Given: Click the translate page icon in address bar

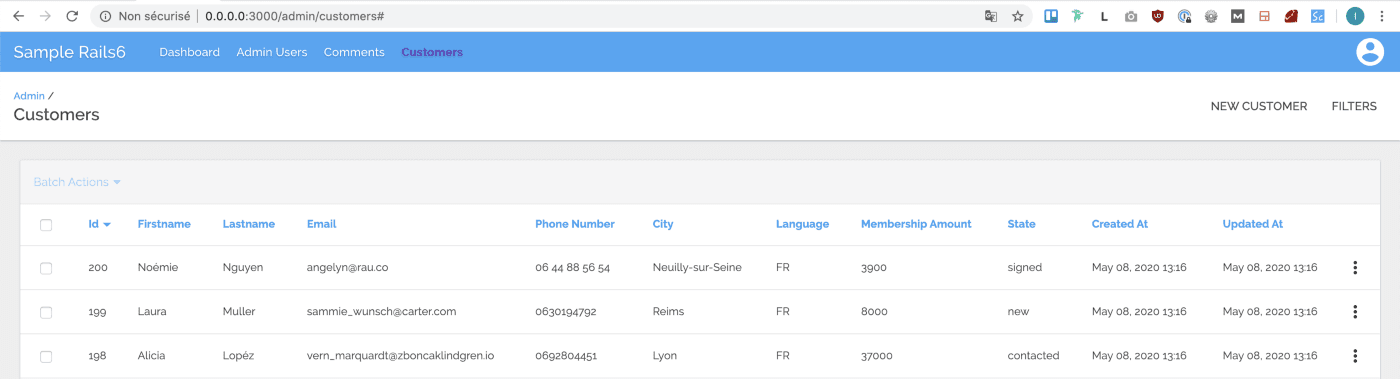Looking at the screenshot, I should pyautogui.click(x=991, y=16).
